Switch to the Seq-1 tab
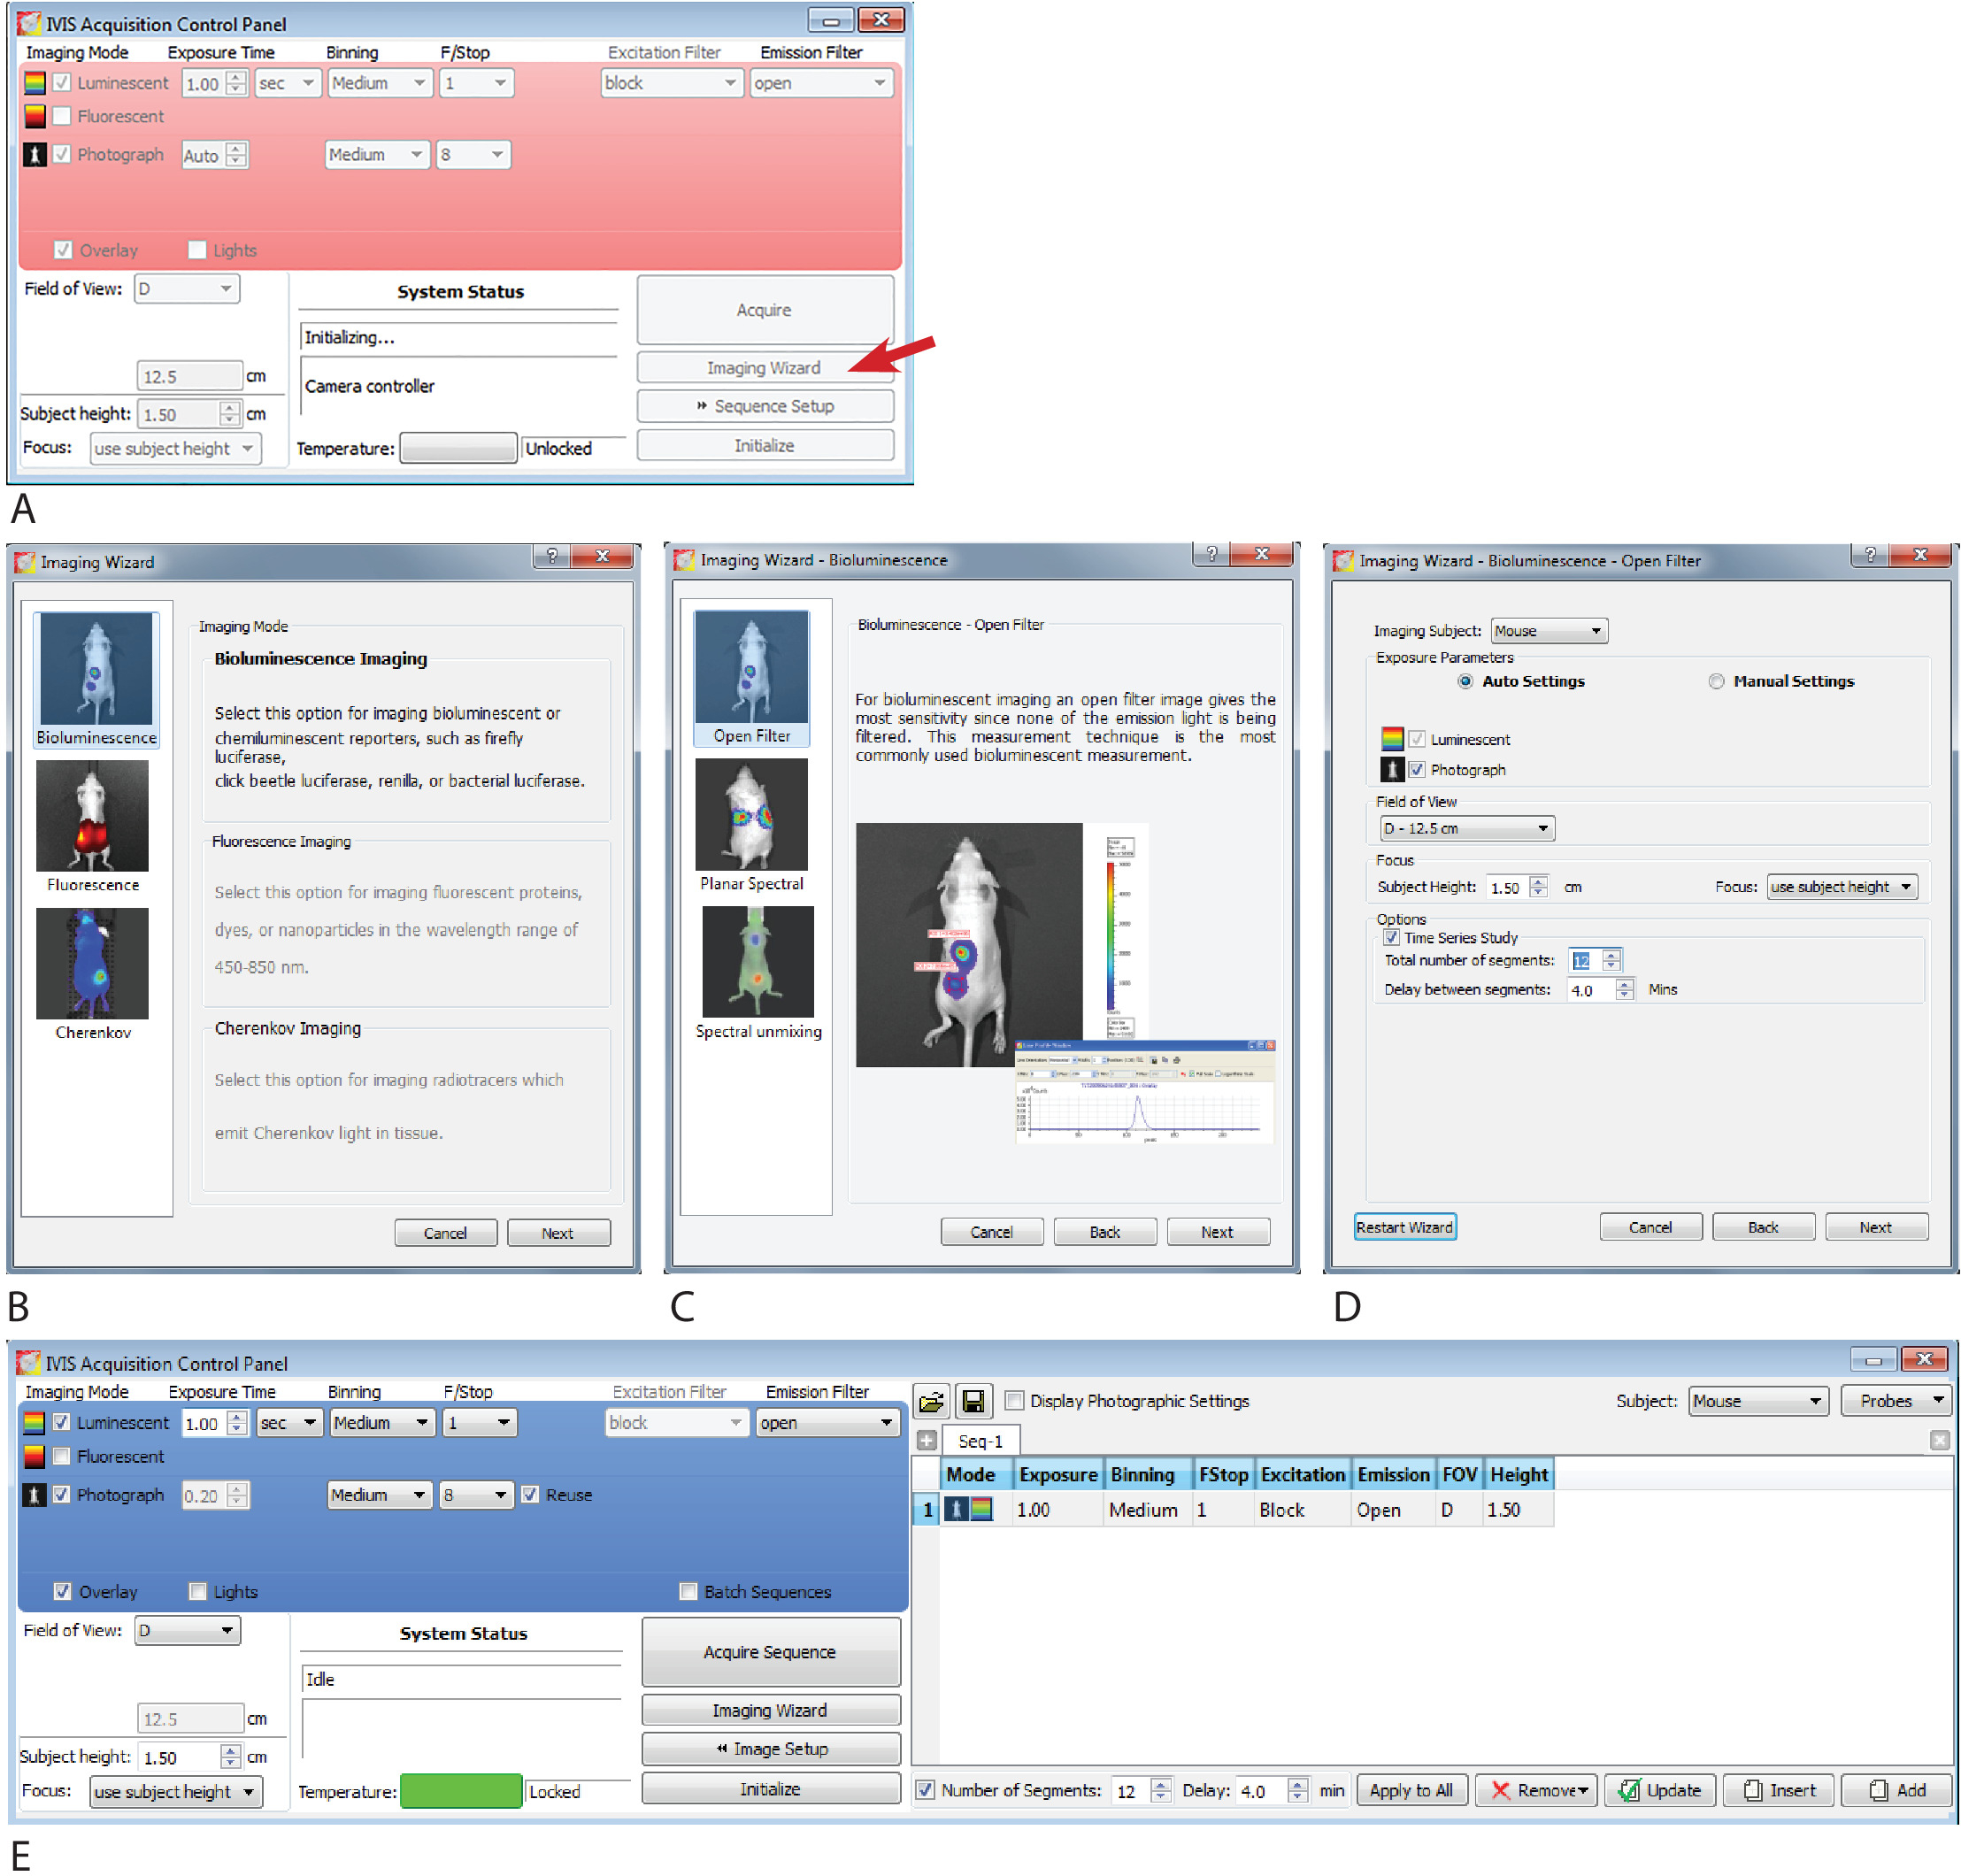The height and width of the screenshot is (1876, 1961). click(x=980, y=1441)
